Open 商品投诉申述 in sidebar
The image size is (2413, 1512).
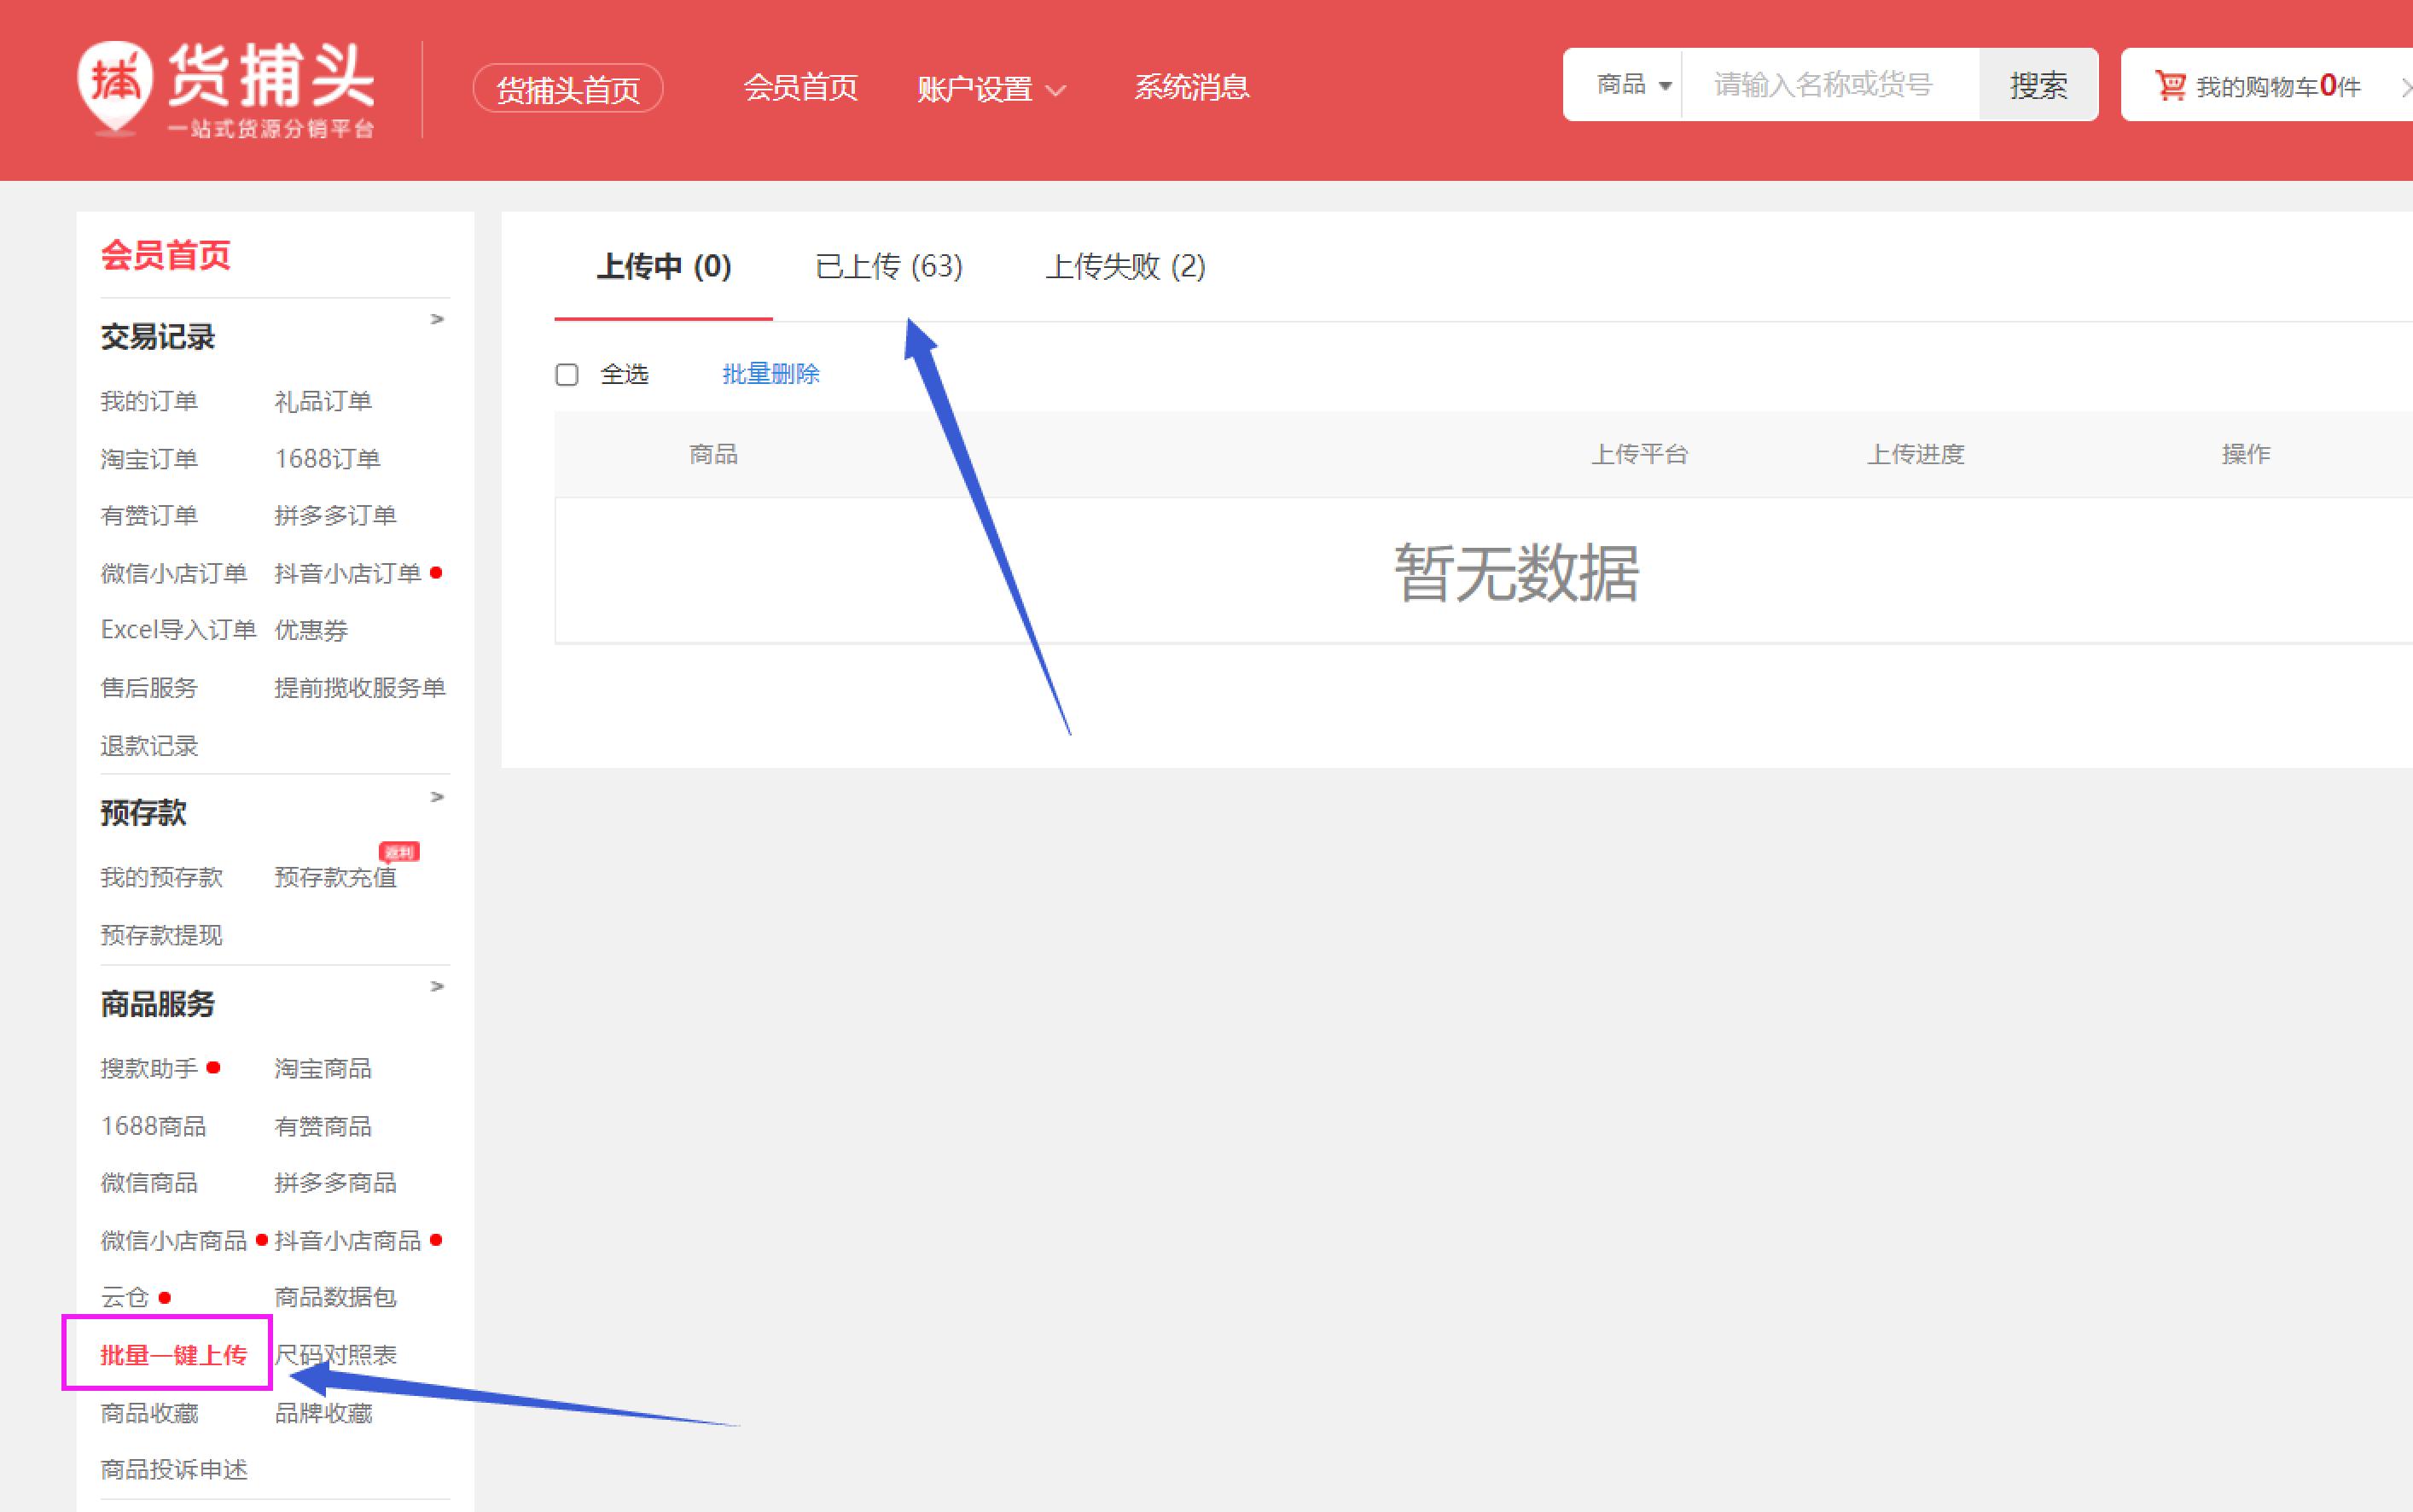(x=173, y=1470)
